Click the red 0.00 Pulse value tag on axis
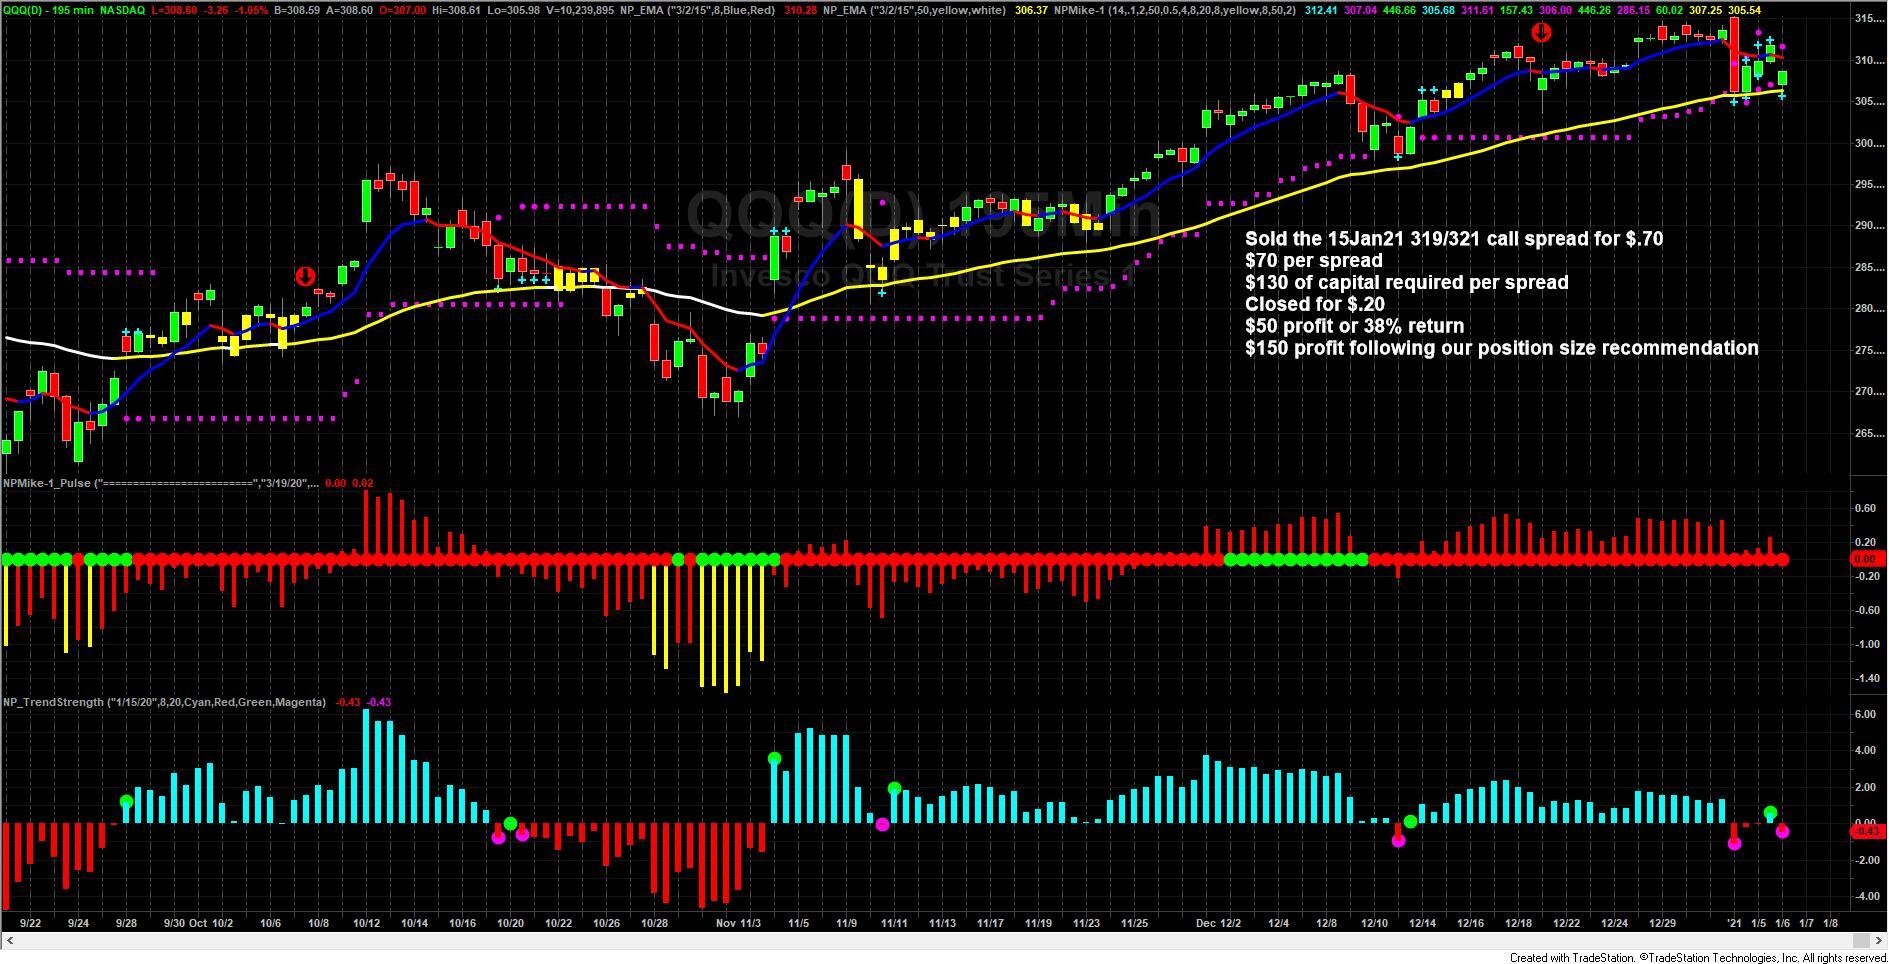This screenshot has height=964, width=1889. click(1865, 560)
